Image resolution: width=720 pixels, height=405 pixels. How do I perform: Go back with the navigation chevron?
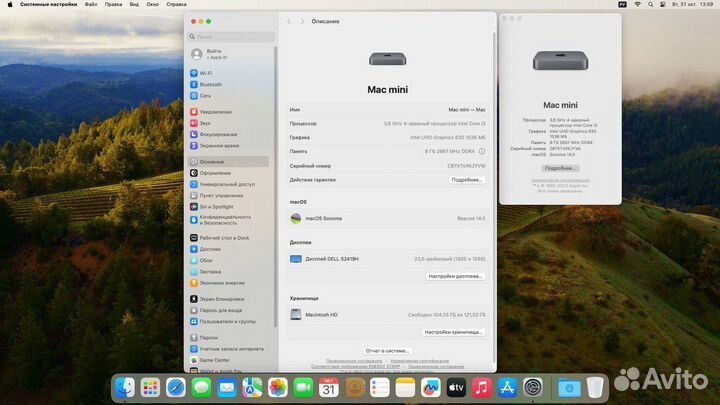click(x=289, y=22)
